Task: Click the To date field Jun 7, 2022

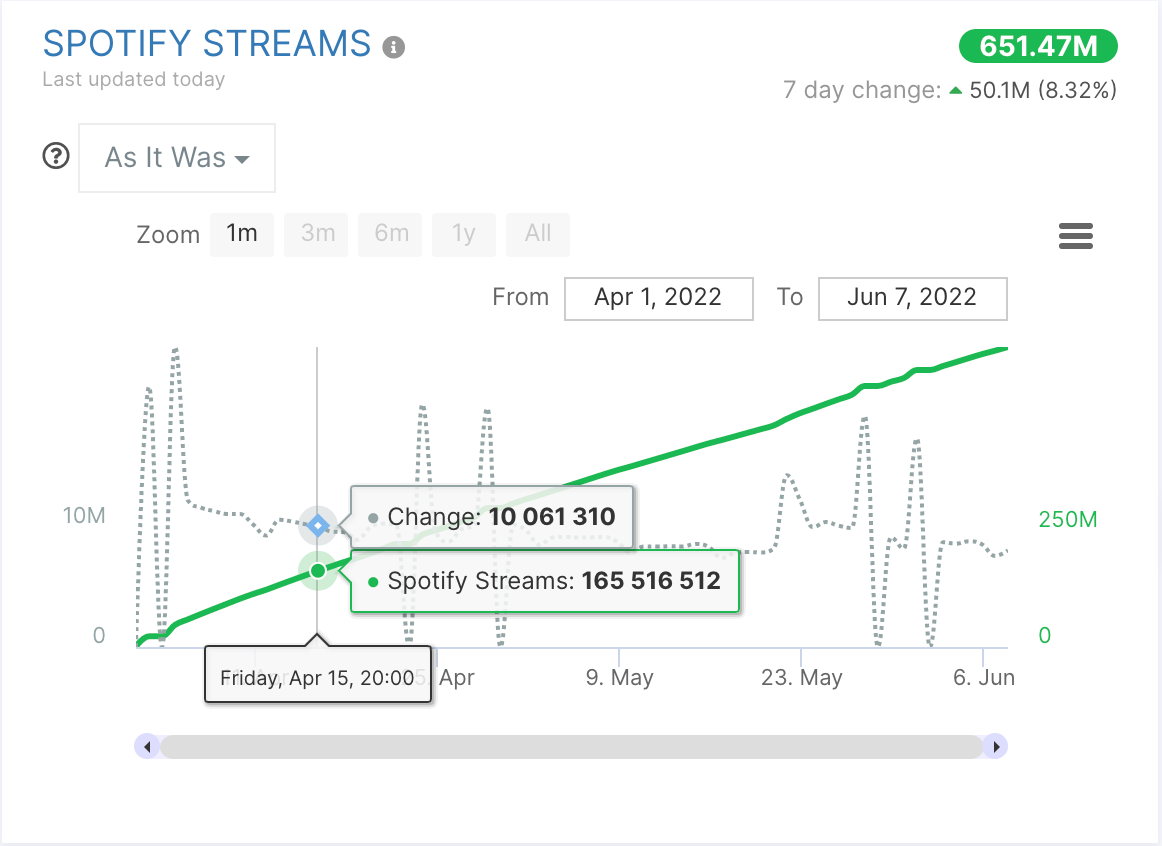Action: [912, 298]
